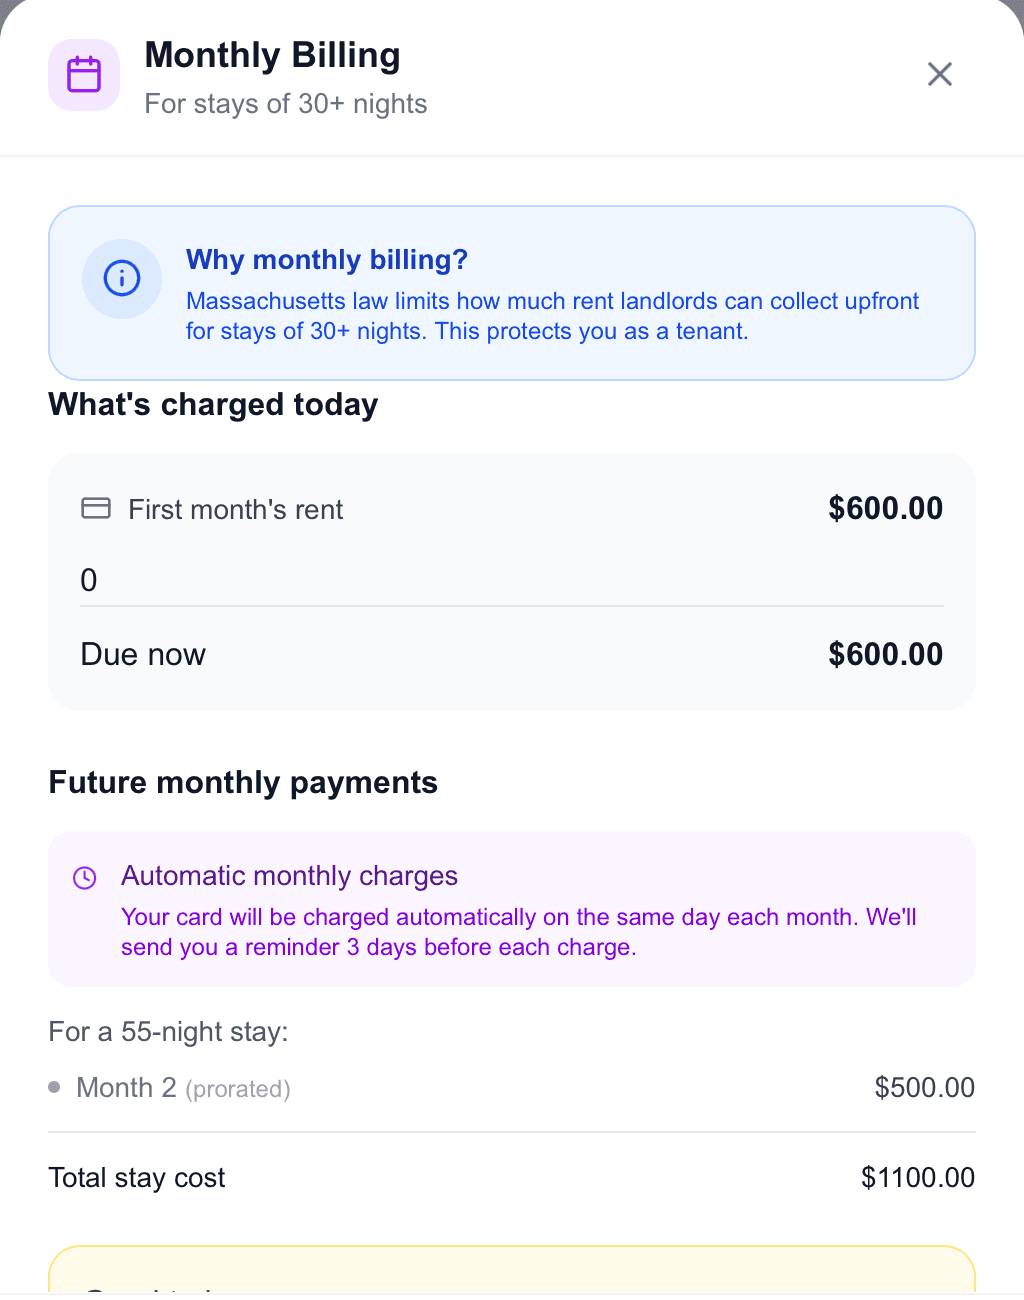
Task: Click the Month 2 prorated row label
Action: point(183,1088)
